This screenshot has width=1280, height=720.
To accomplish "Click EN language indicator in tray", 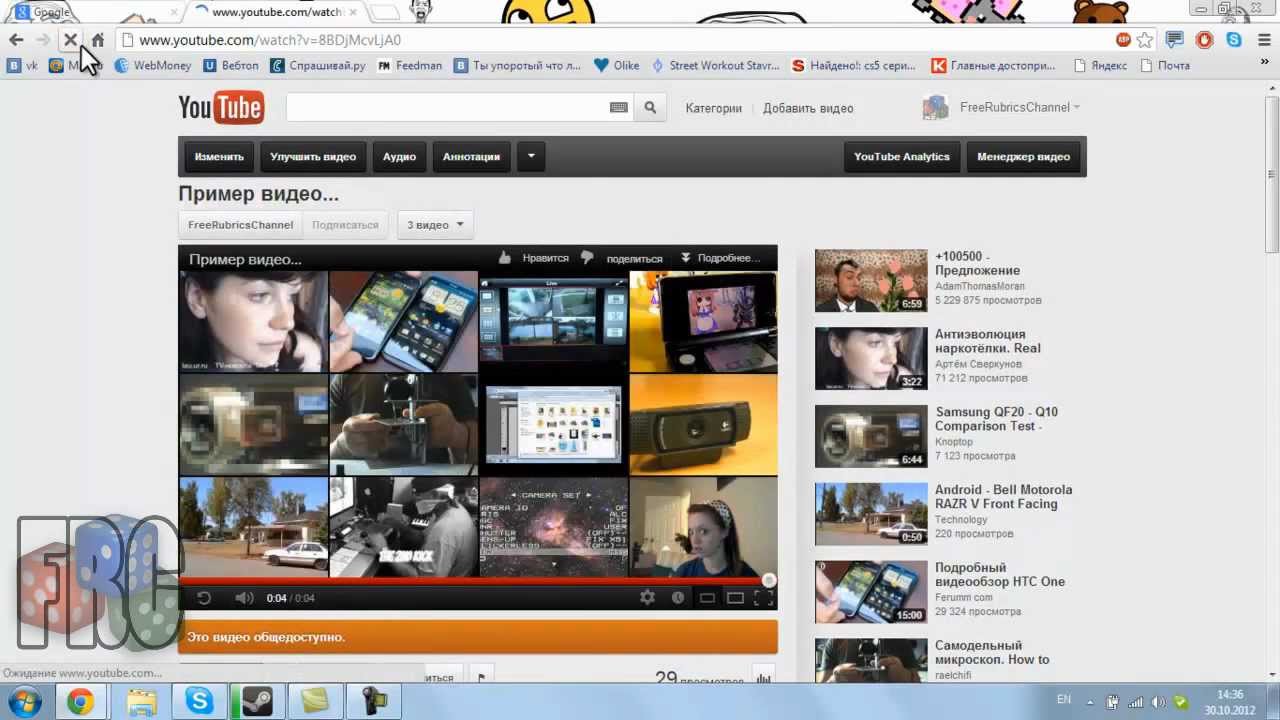I will tap(1064, 700).
